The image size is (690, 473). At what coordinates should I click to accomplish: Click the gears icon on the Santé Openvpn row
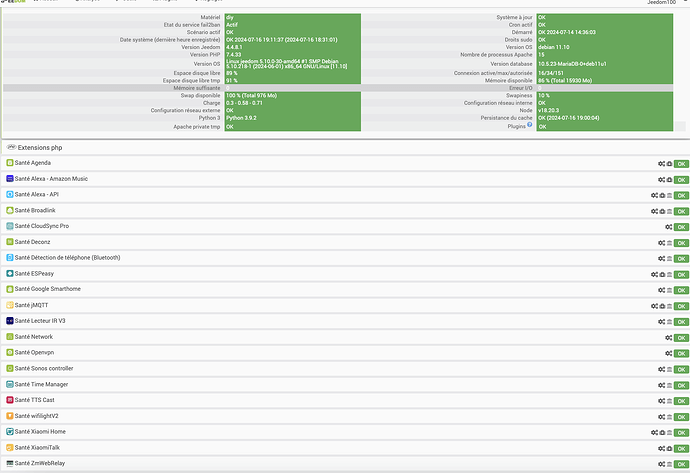(668, 353)
